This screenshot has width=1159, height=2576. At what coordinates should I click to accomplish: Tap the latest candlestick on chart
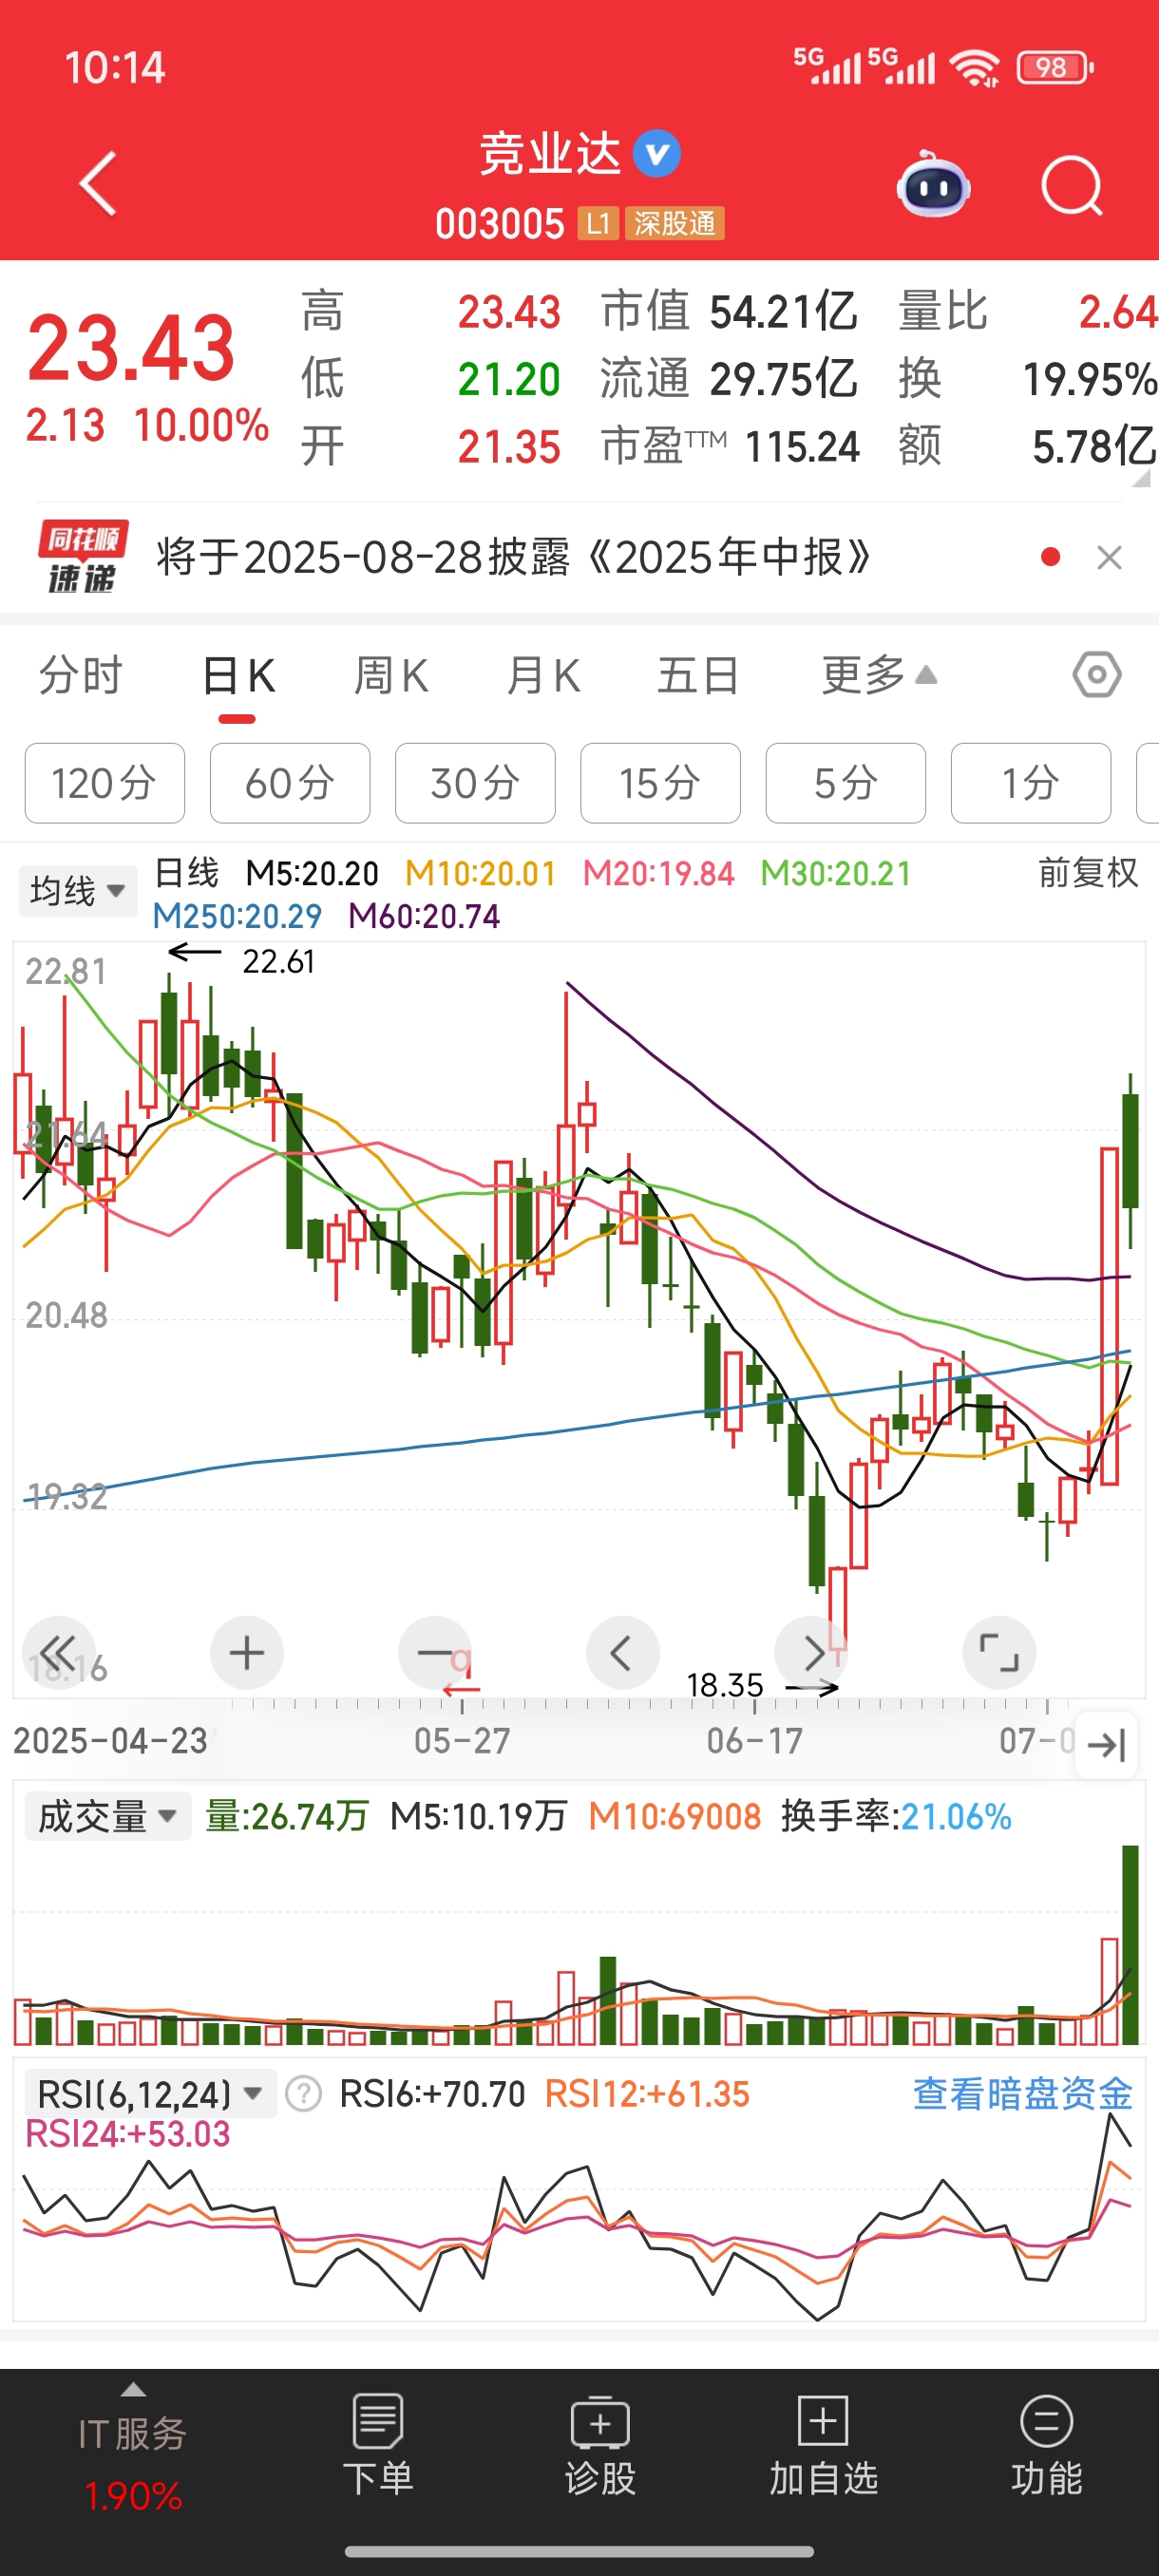(x=1130, y=1160)
